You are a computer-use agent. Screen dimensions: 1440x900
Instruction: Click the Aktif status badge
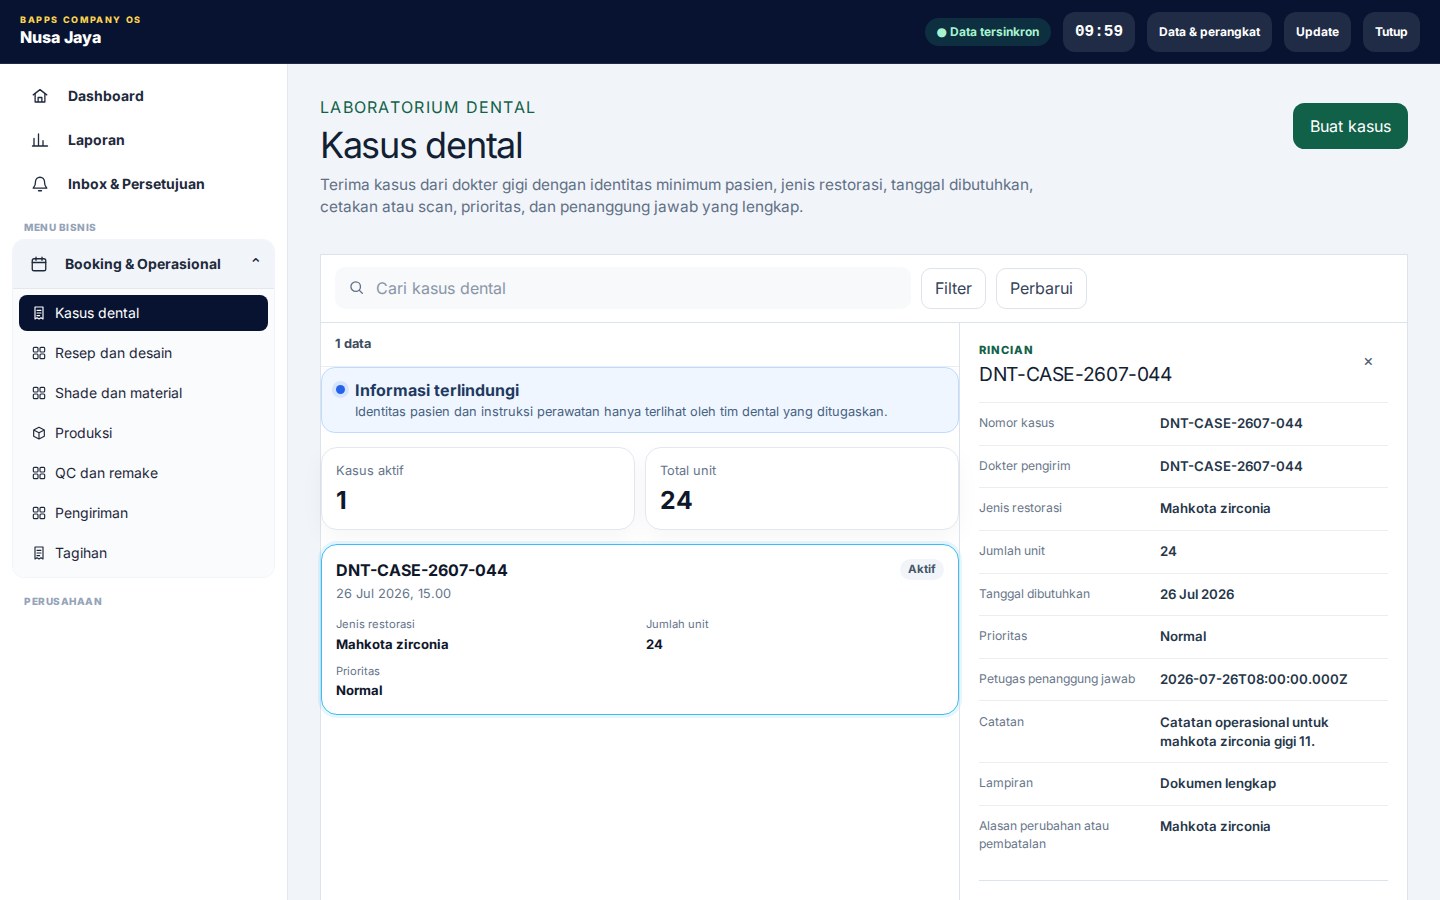921,569
